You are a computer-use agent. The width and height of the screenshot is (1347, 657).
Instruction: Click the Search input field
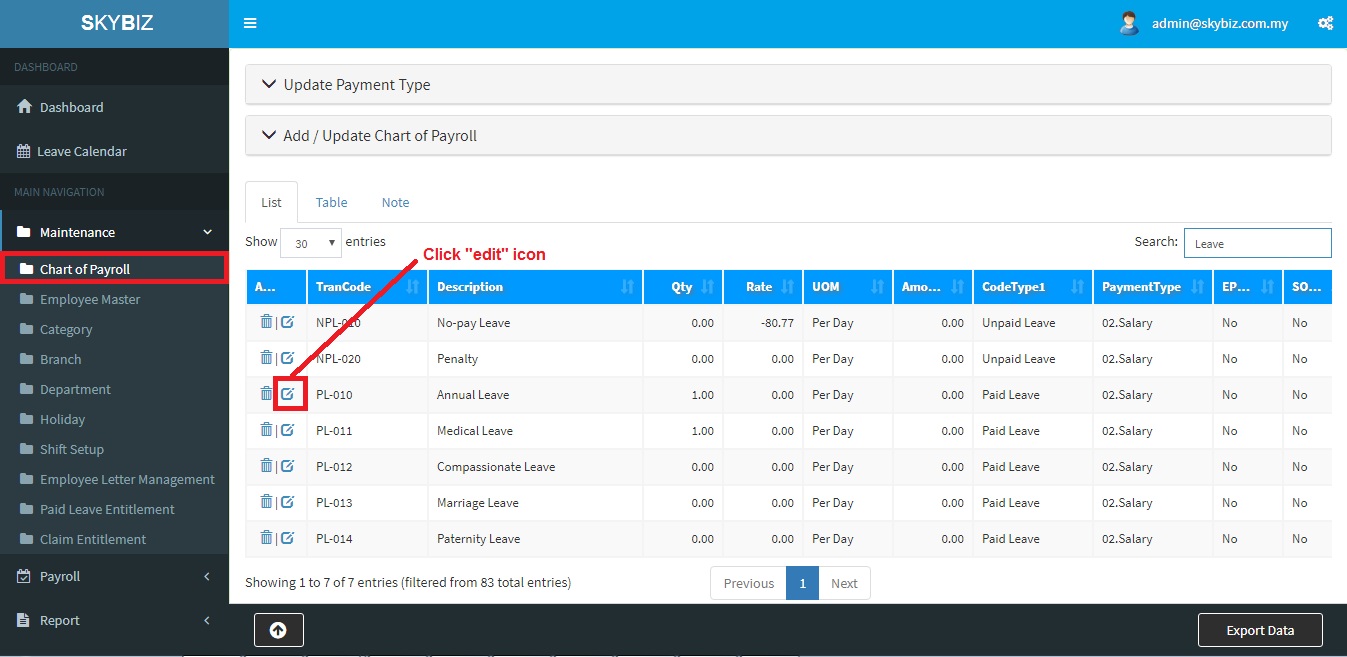tap(1257, 243)
